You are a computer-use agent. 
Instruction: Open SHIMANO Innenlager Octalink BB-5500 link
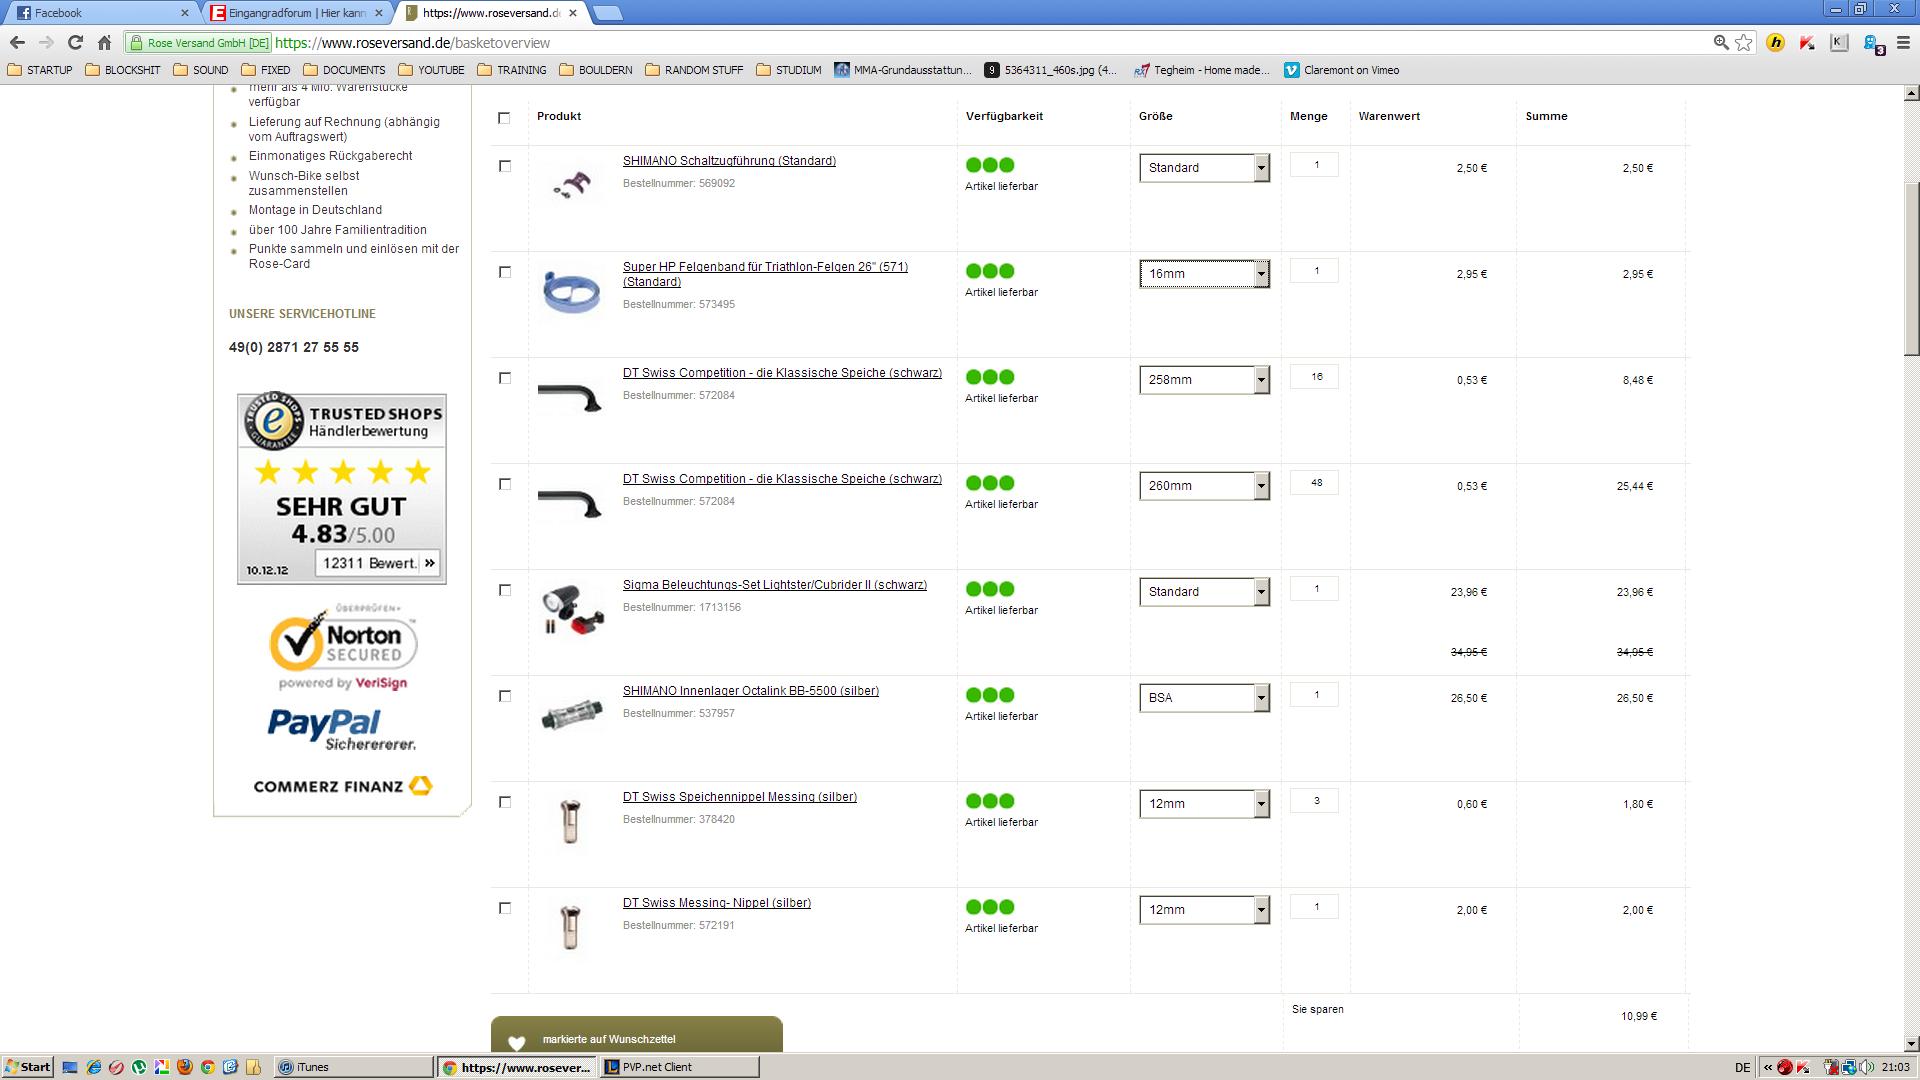[750, 691]
